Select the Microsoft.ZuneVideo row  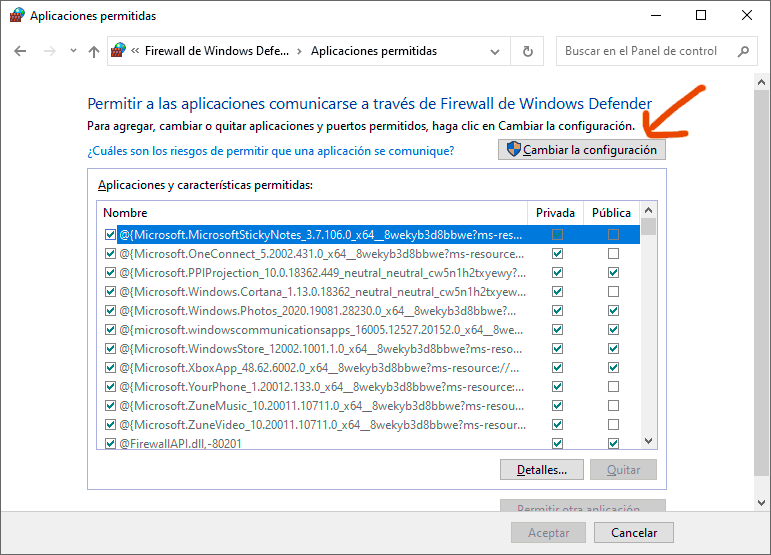(369, 425)
